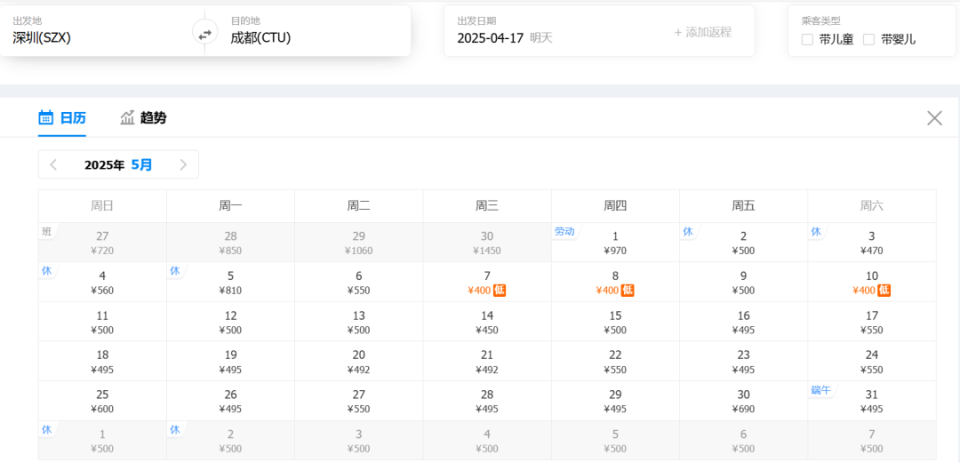Switch to the 日历 tab
Screen dimensions: 960x463
tap(62, 118)
